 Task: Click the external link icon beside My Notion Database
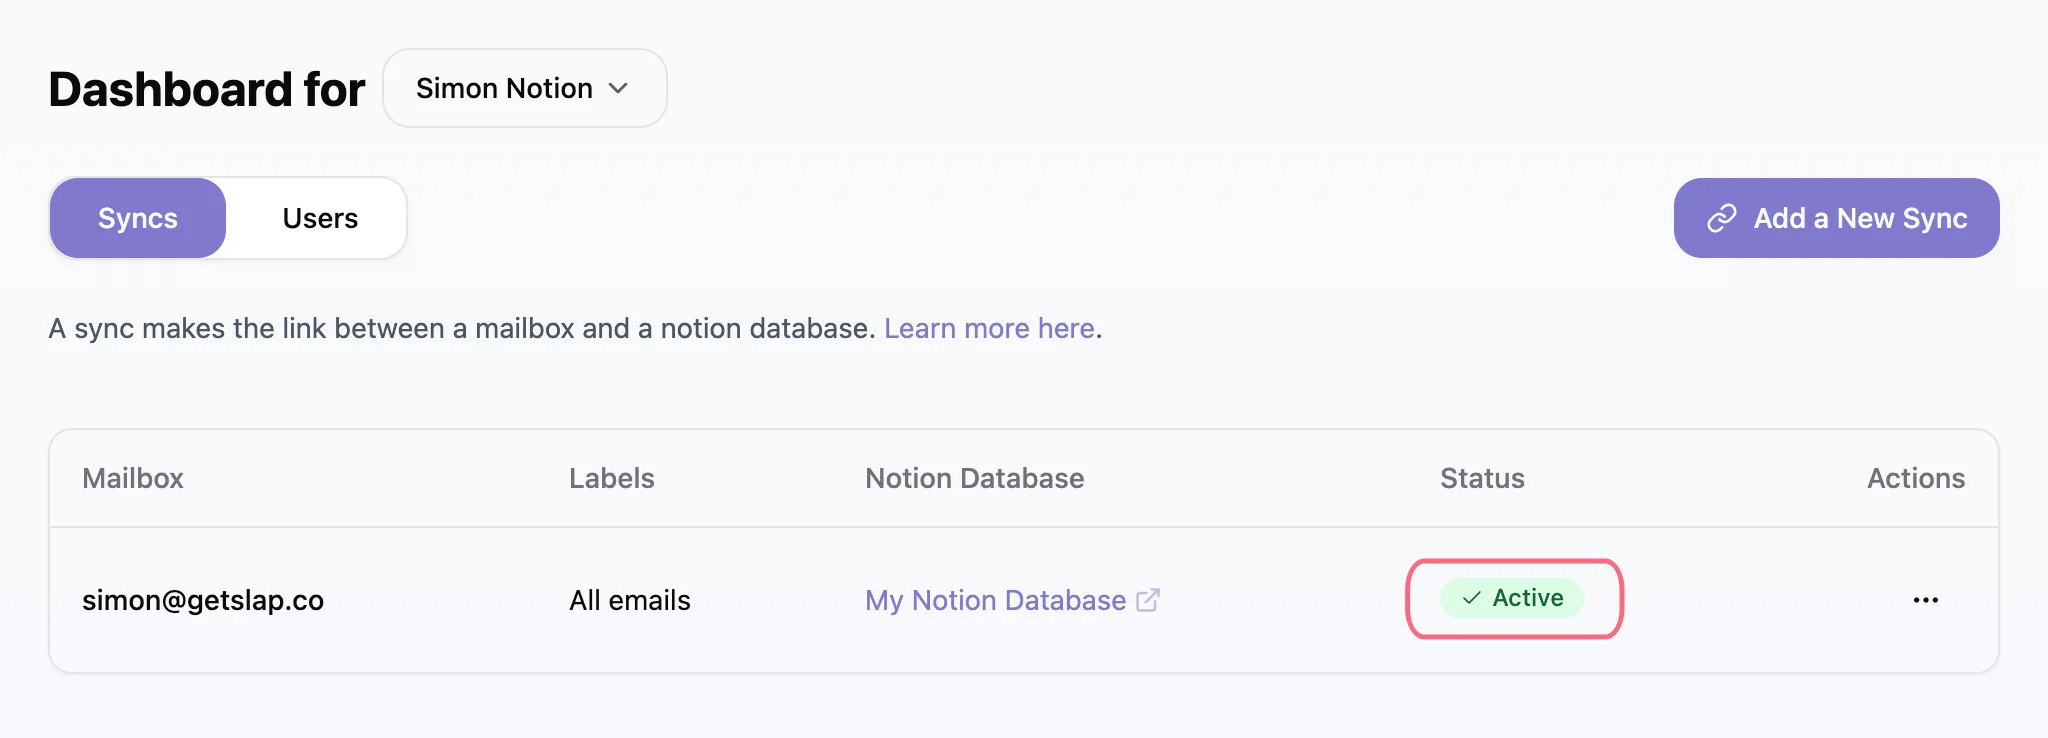1148,600
